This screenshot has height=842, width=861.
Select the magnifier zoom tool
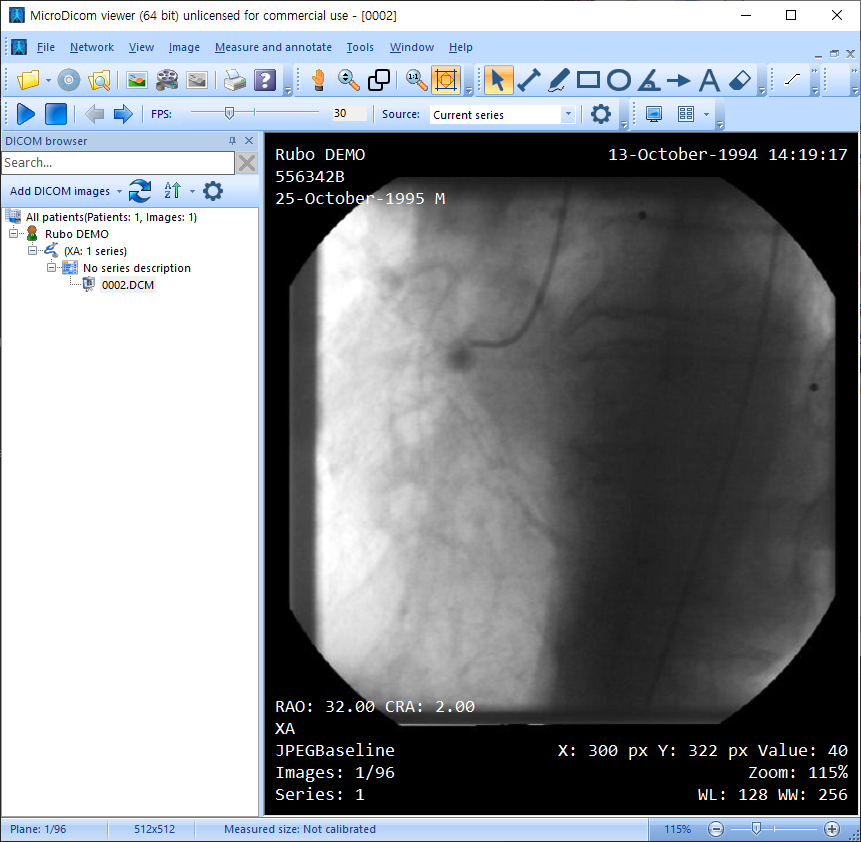[x=348, y=80]
